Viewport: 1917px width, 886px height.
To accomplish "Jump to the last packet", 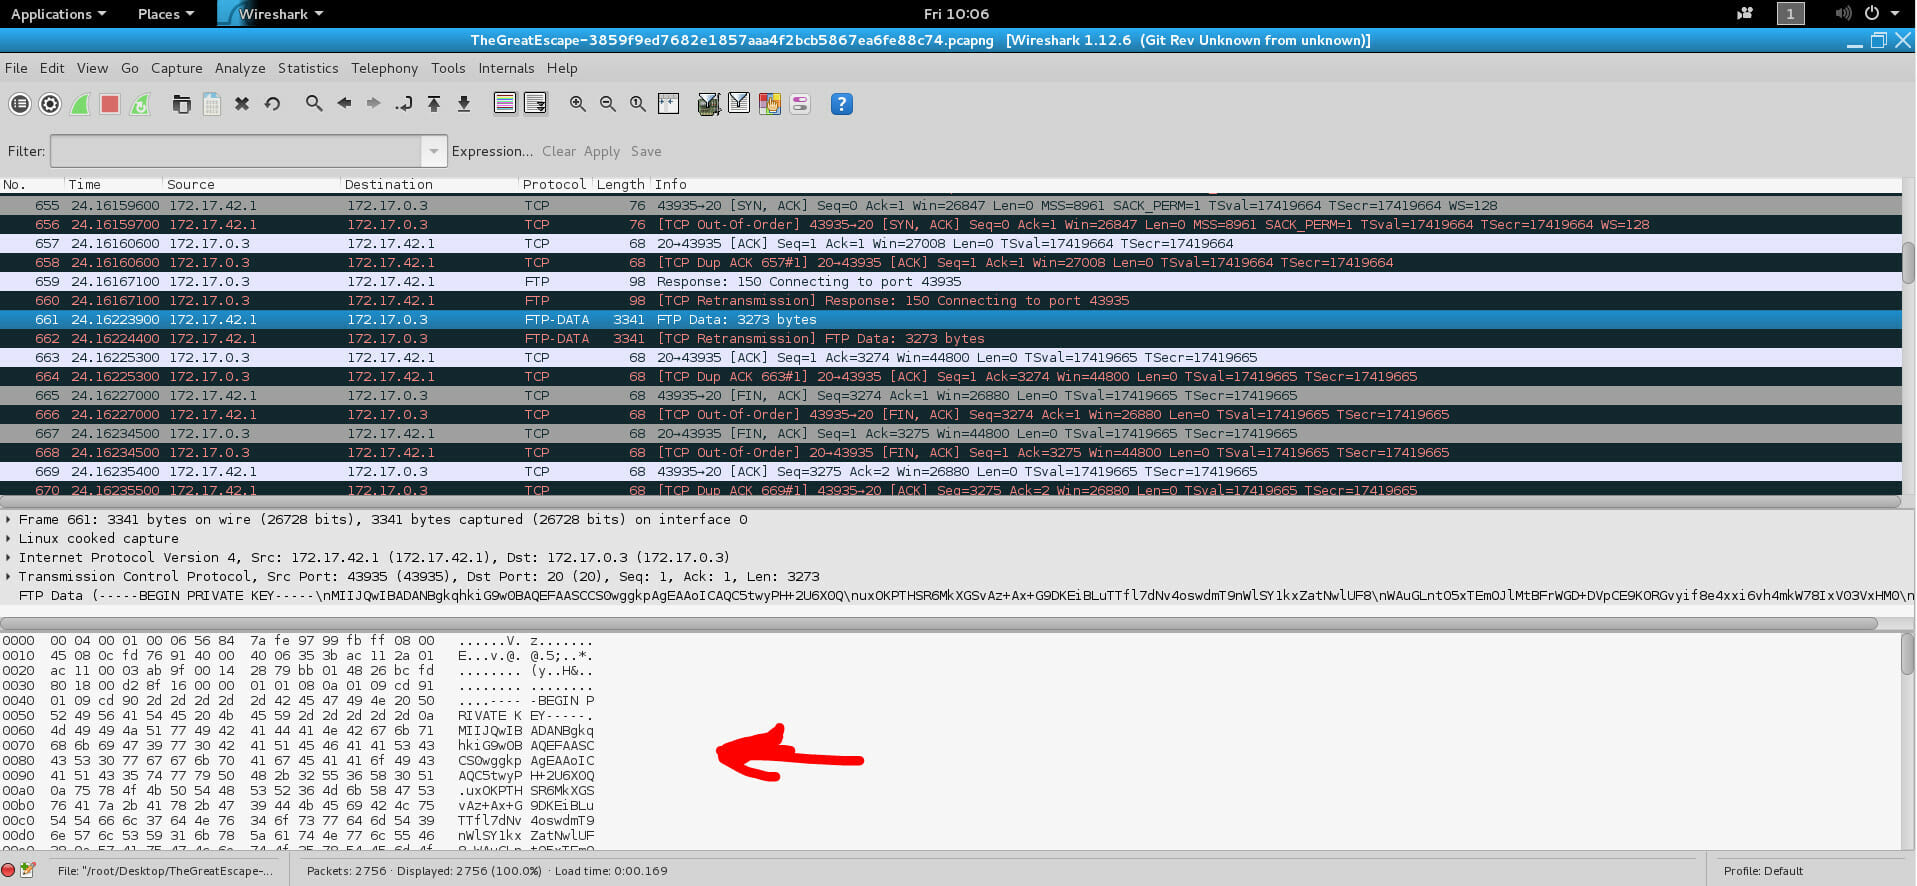I will 464,103.
